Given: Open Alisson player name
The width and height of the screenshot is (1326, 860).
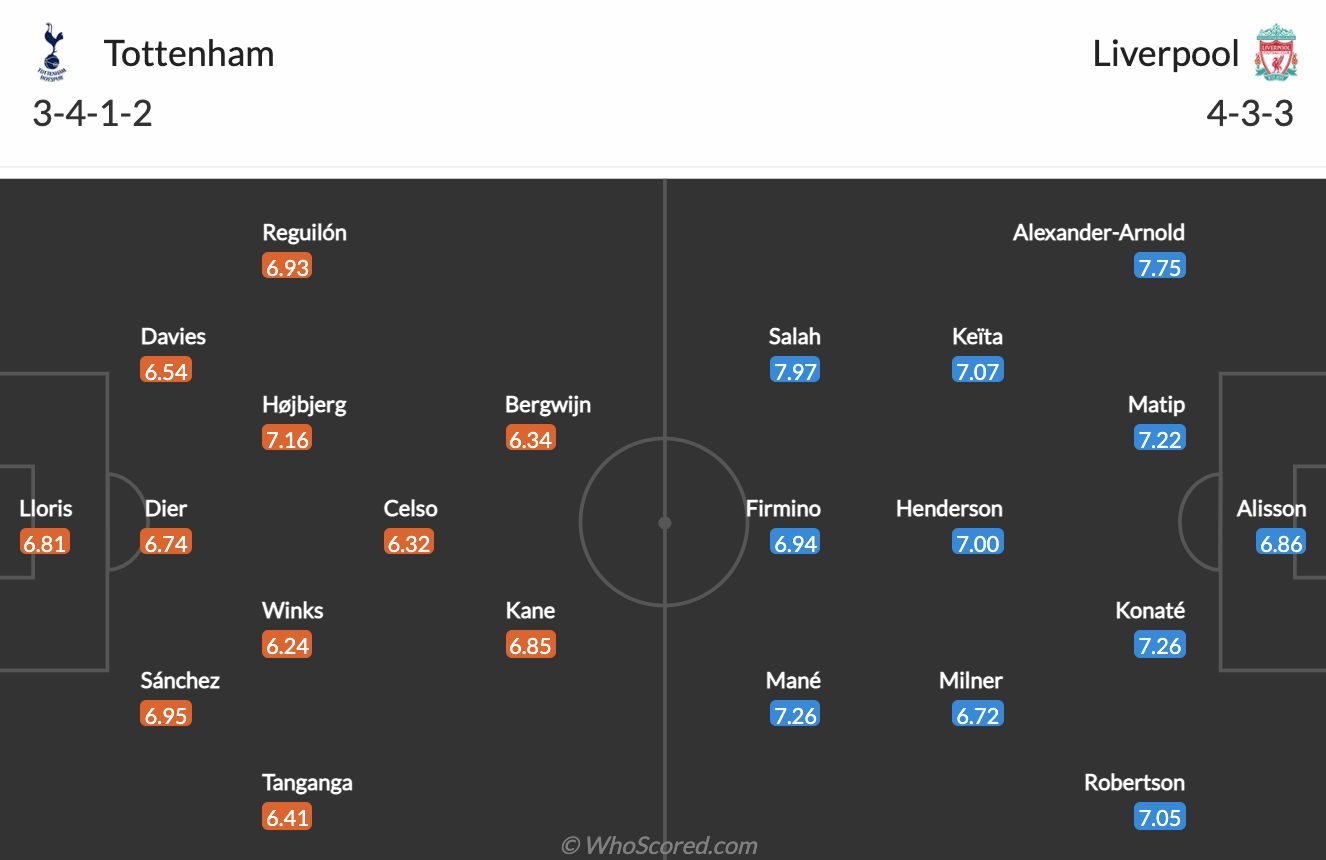Looking at the screenshot, I should (1271, 508).
